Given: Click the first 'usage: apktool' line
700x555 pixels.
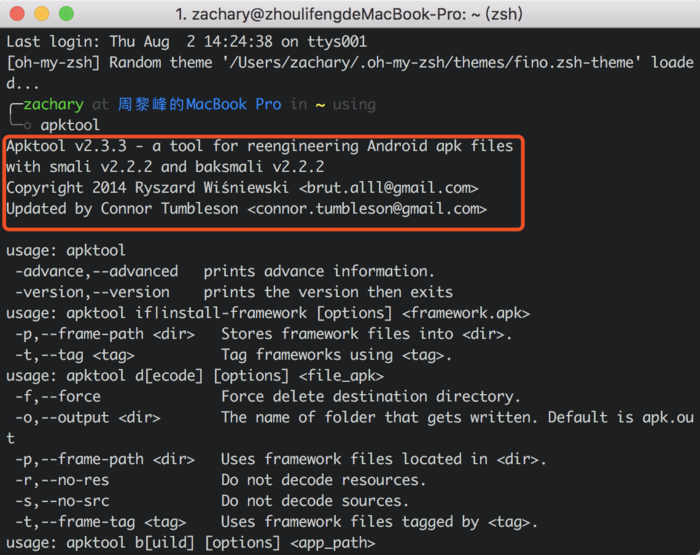Looking at the screenshot, I should (x=66, y=250).
